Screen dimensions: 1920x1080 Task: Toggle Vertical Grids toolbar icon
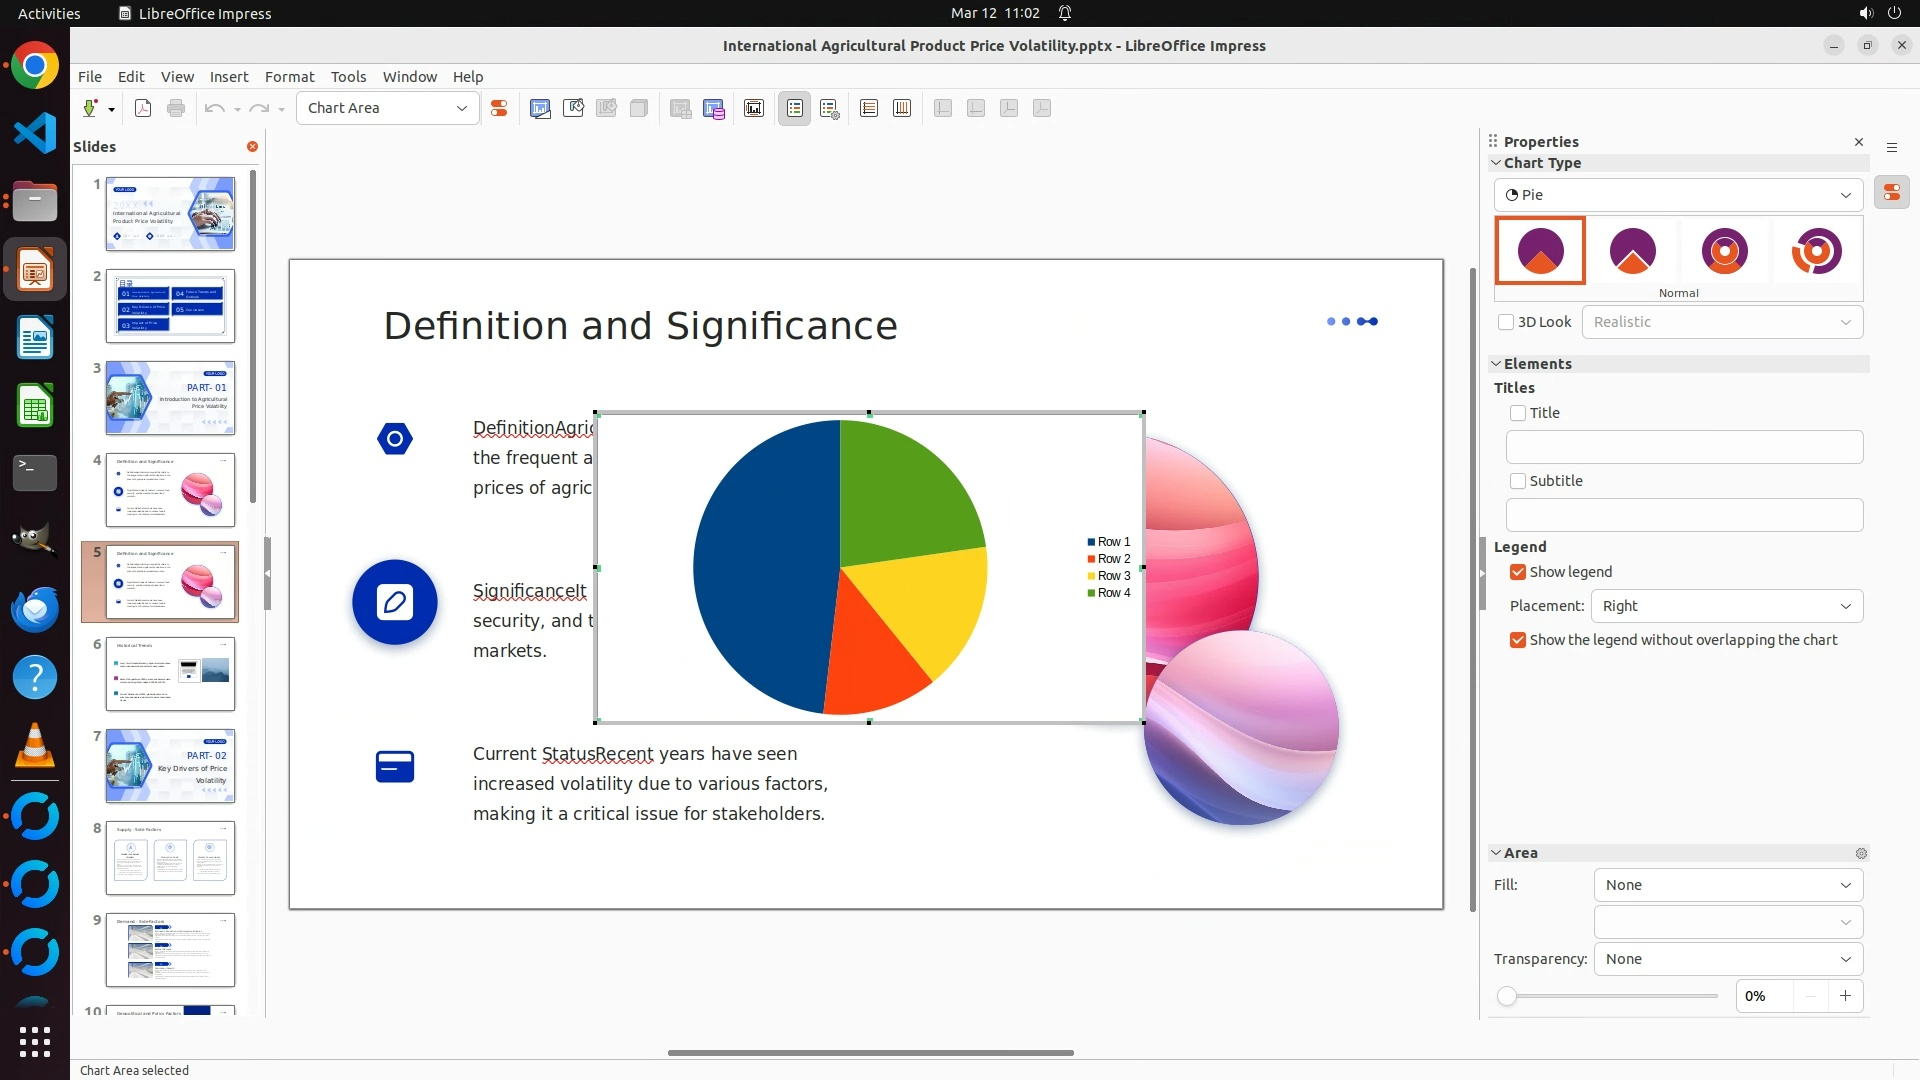[x=902, y=108]
